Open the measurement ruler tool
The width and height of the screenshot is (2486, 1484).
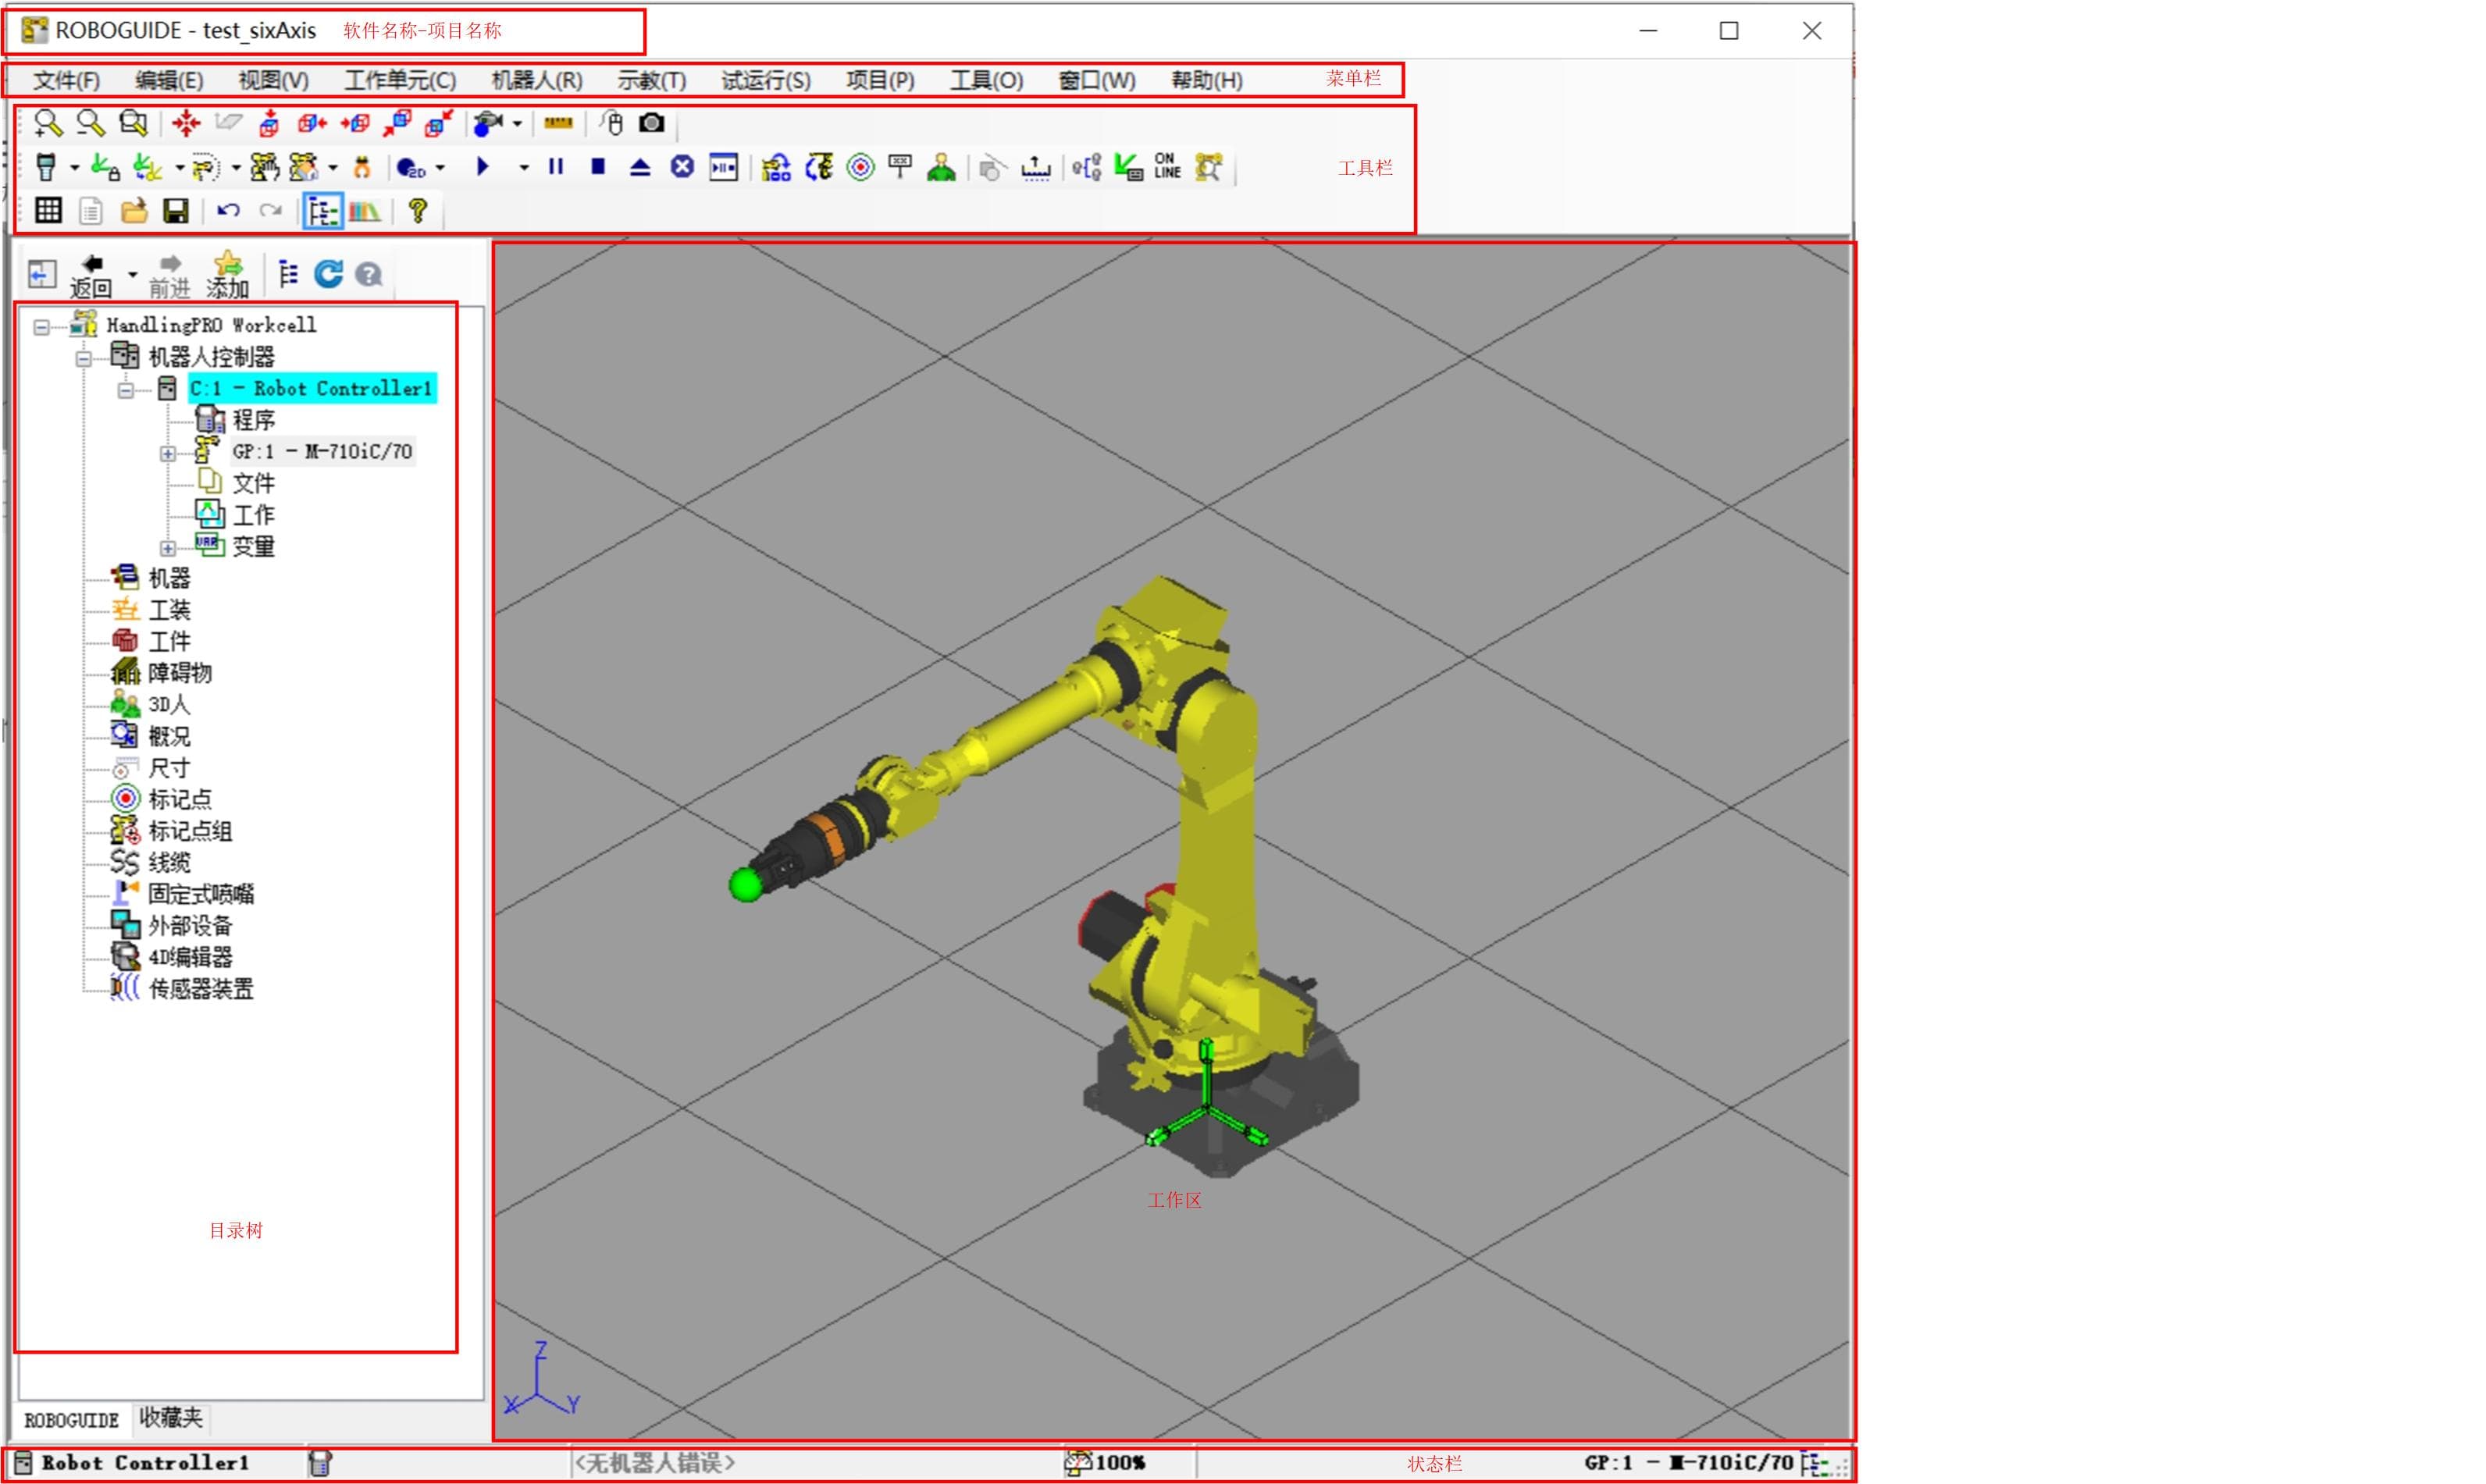click(558, 123)
